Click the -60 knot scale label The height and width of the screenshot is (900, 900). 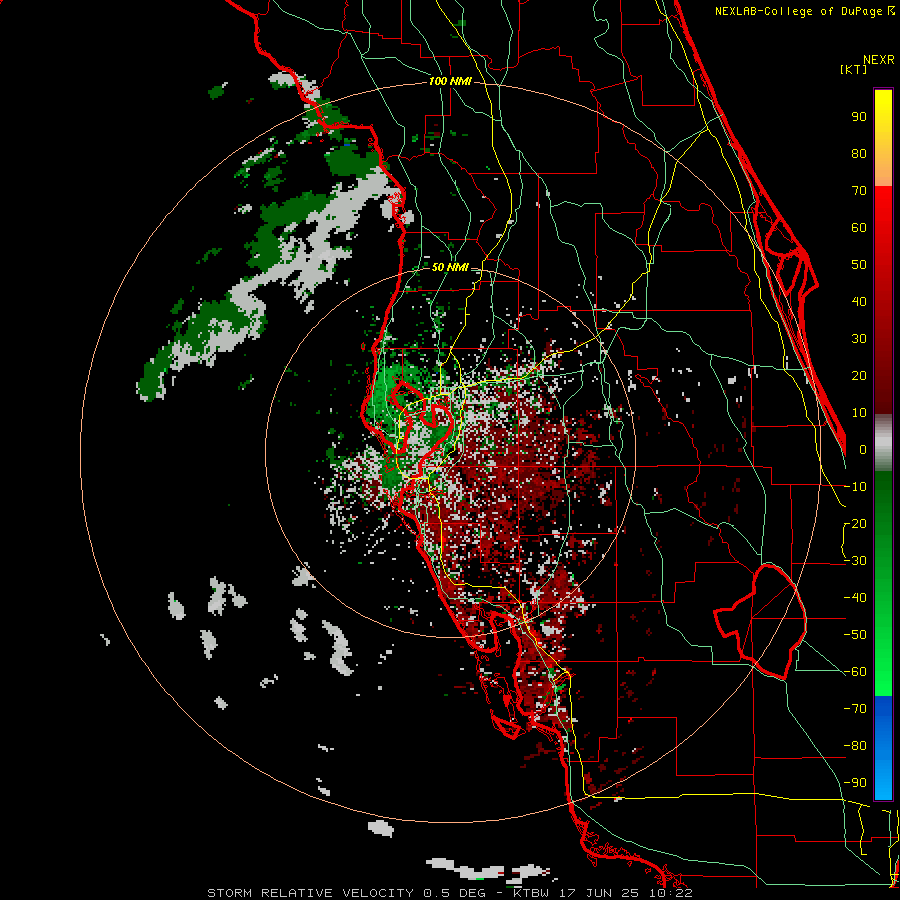[x=855, y=672]
